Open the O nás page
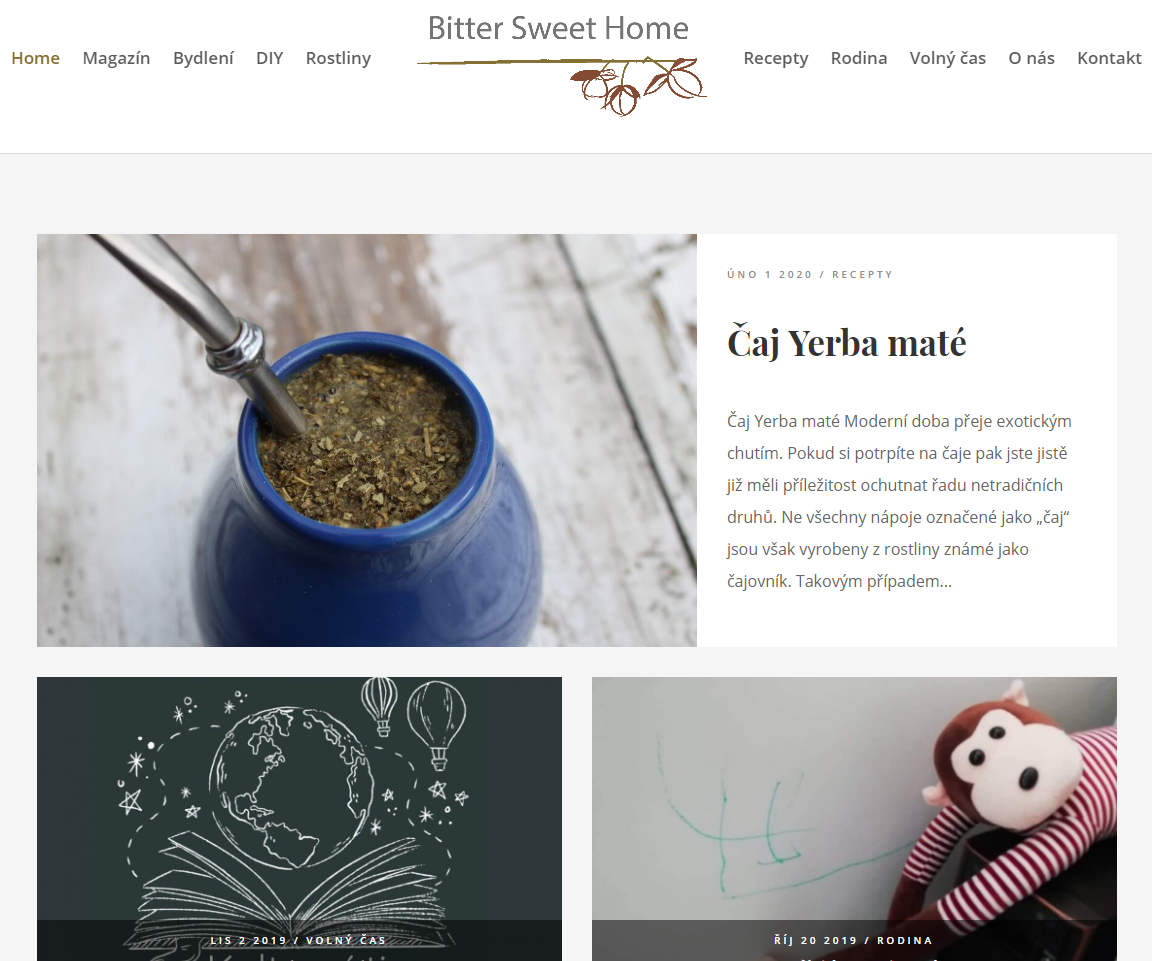 click(x=1032, y=58)
